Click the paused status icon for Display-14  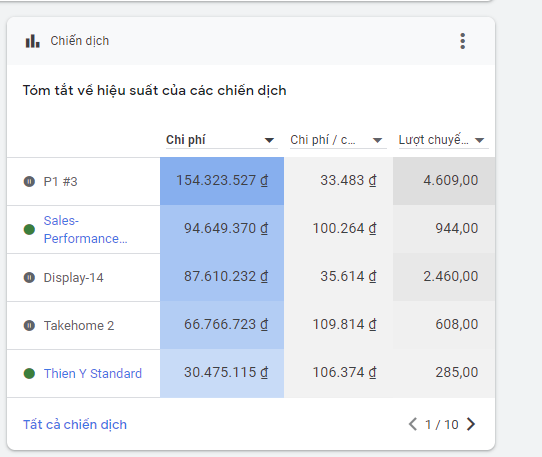[x=29, y=277]
